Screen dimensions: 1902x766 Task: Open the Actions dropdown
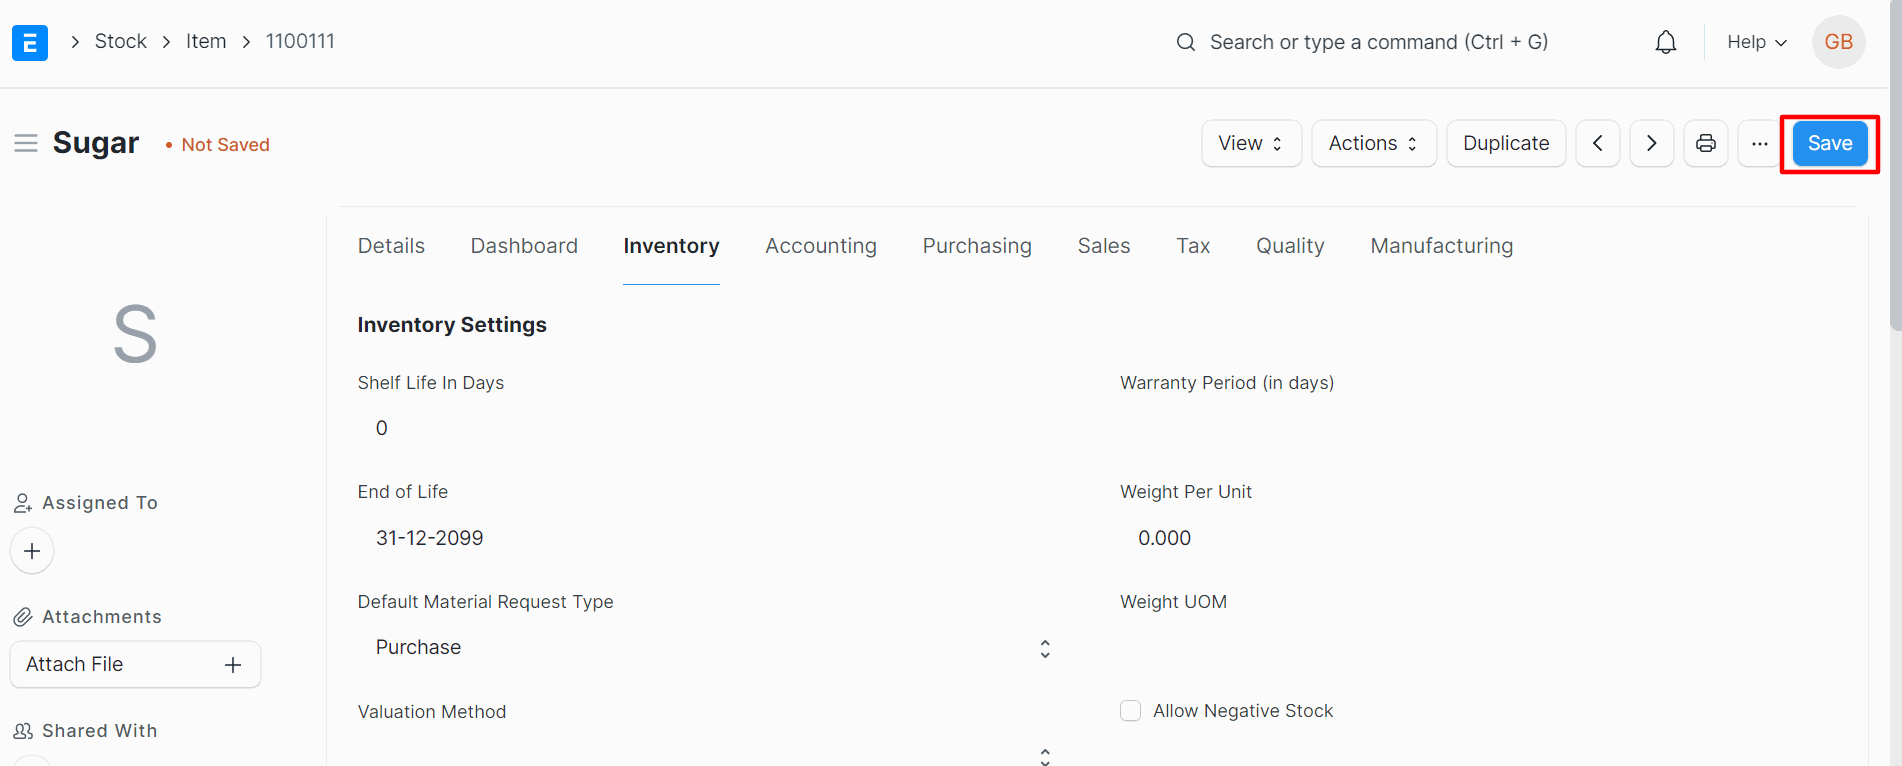click(x=1373, y=143)
